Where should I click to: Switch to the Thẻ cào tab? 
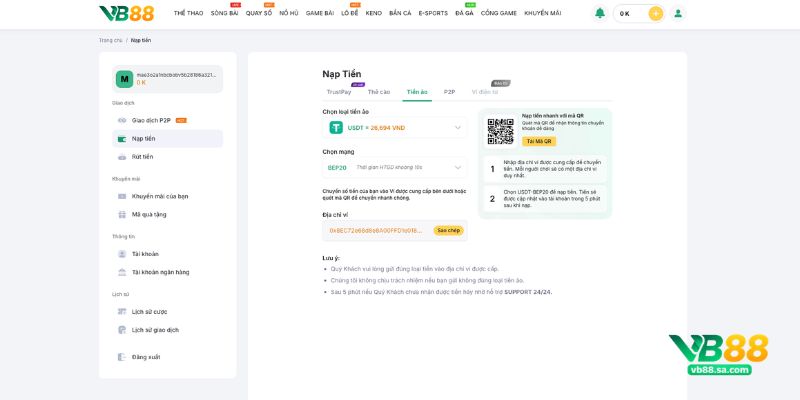coord(379,92)
